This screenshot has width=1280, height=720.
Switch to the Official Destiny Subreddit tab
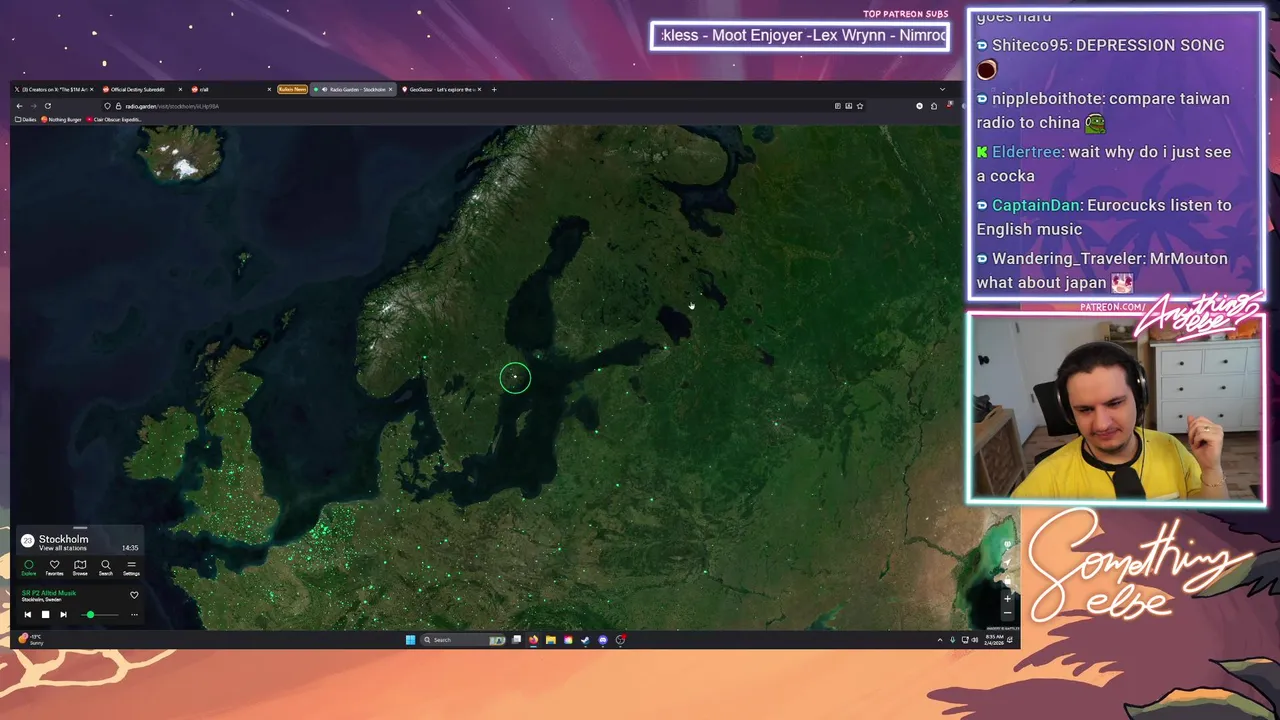point(142,89)
